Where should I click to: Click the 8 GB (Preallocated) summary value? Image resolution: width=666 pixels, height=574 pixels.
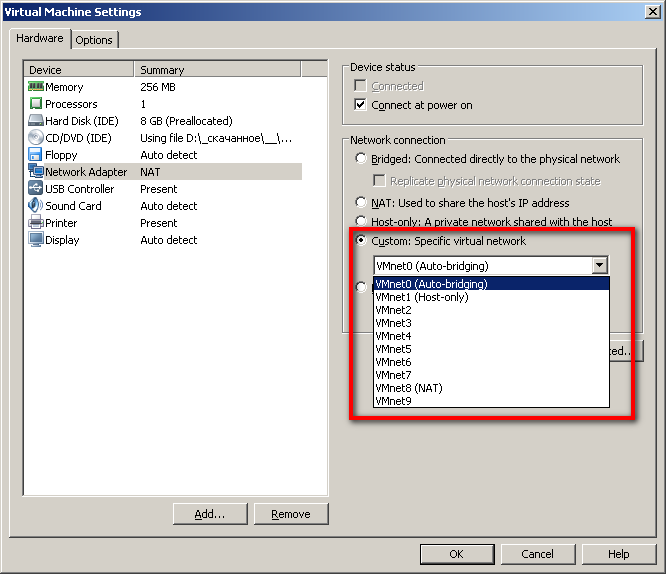(186, 121)
